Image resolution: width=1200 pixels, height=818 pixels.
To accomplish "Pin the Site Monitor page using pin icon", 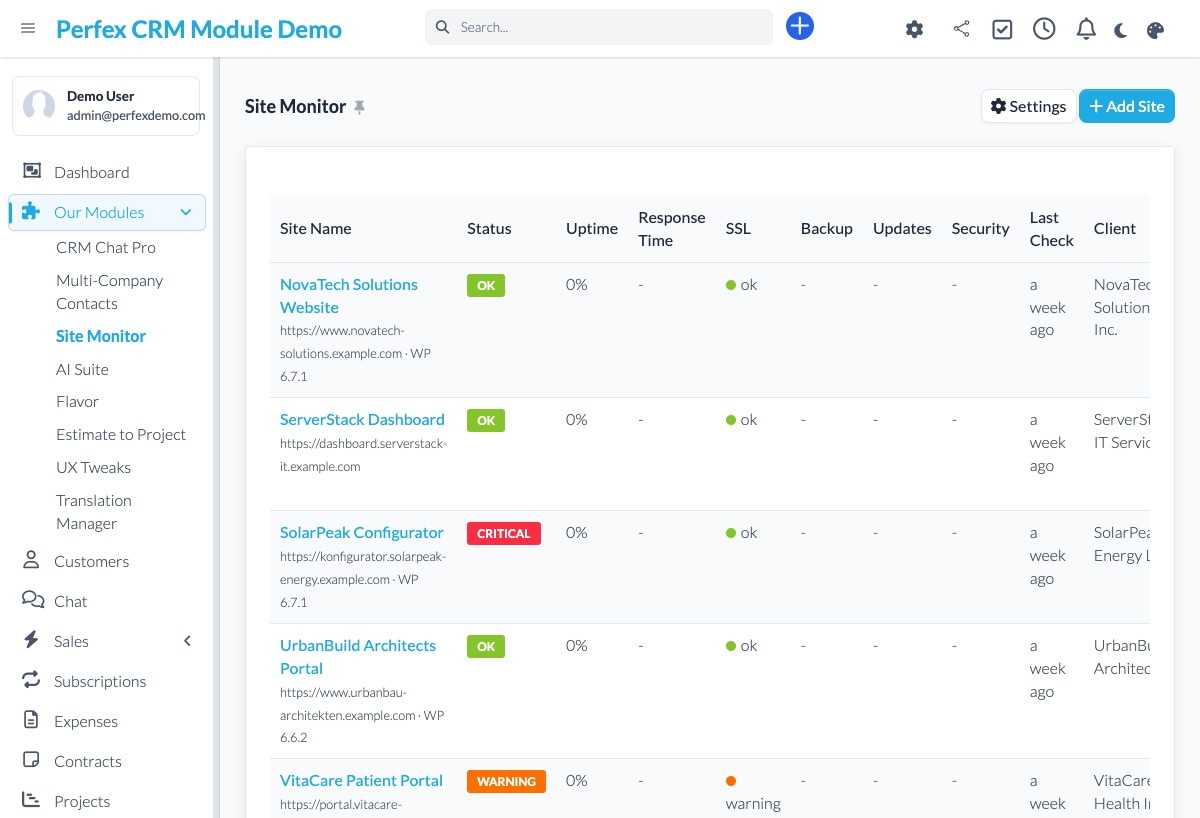I will (360, 106).
